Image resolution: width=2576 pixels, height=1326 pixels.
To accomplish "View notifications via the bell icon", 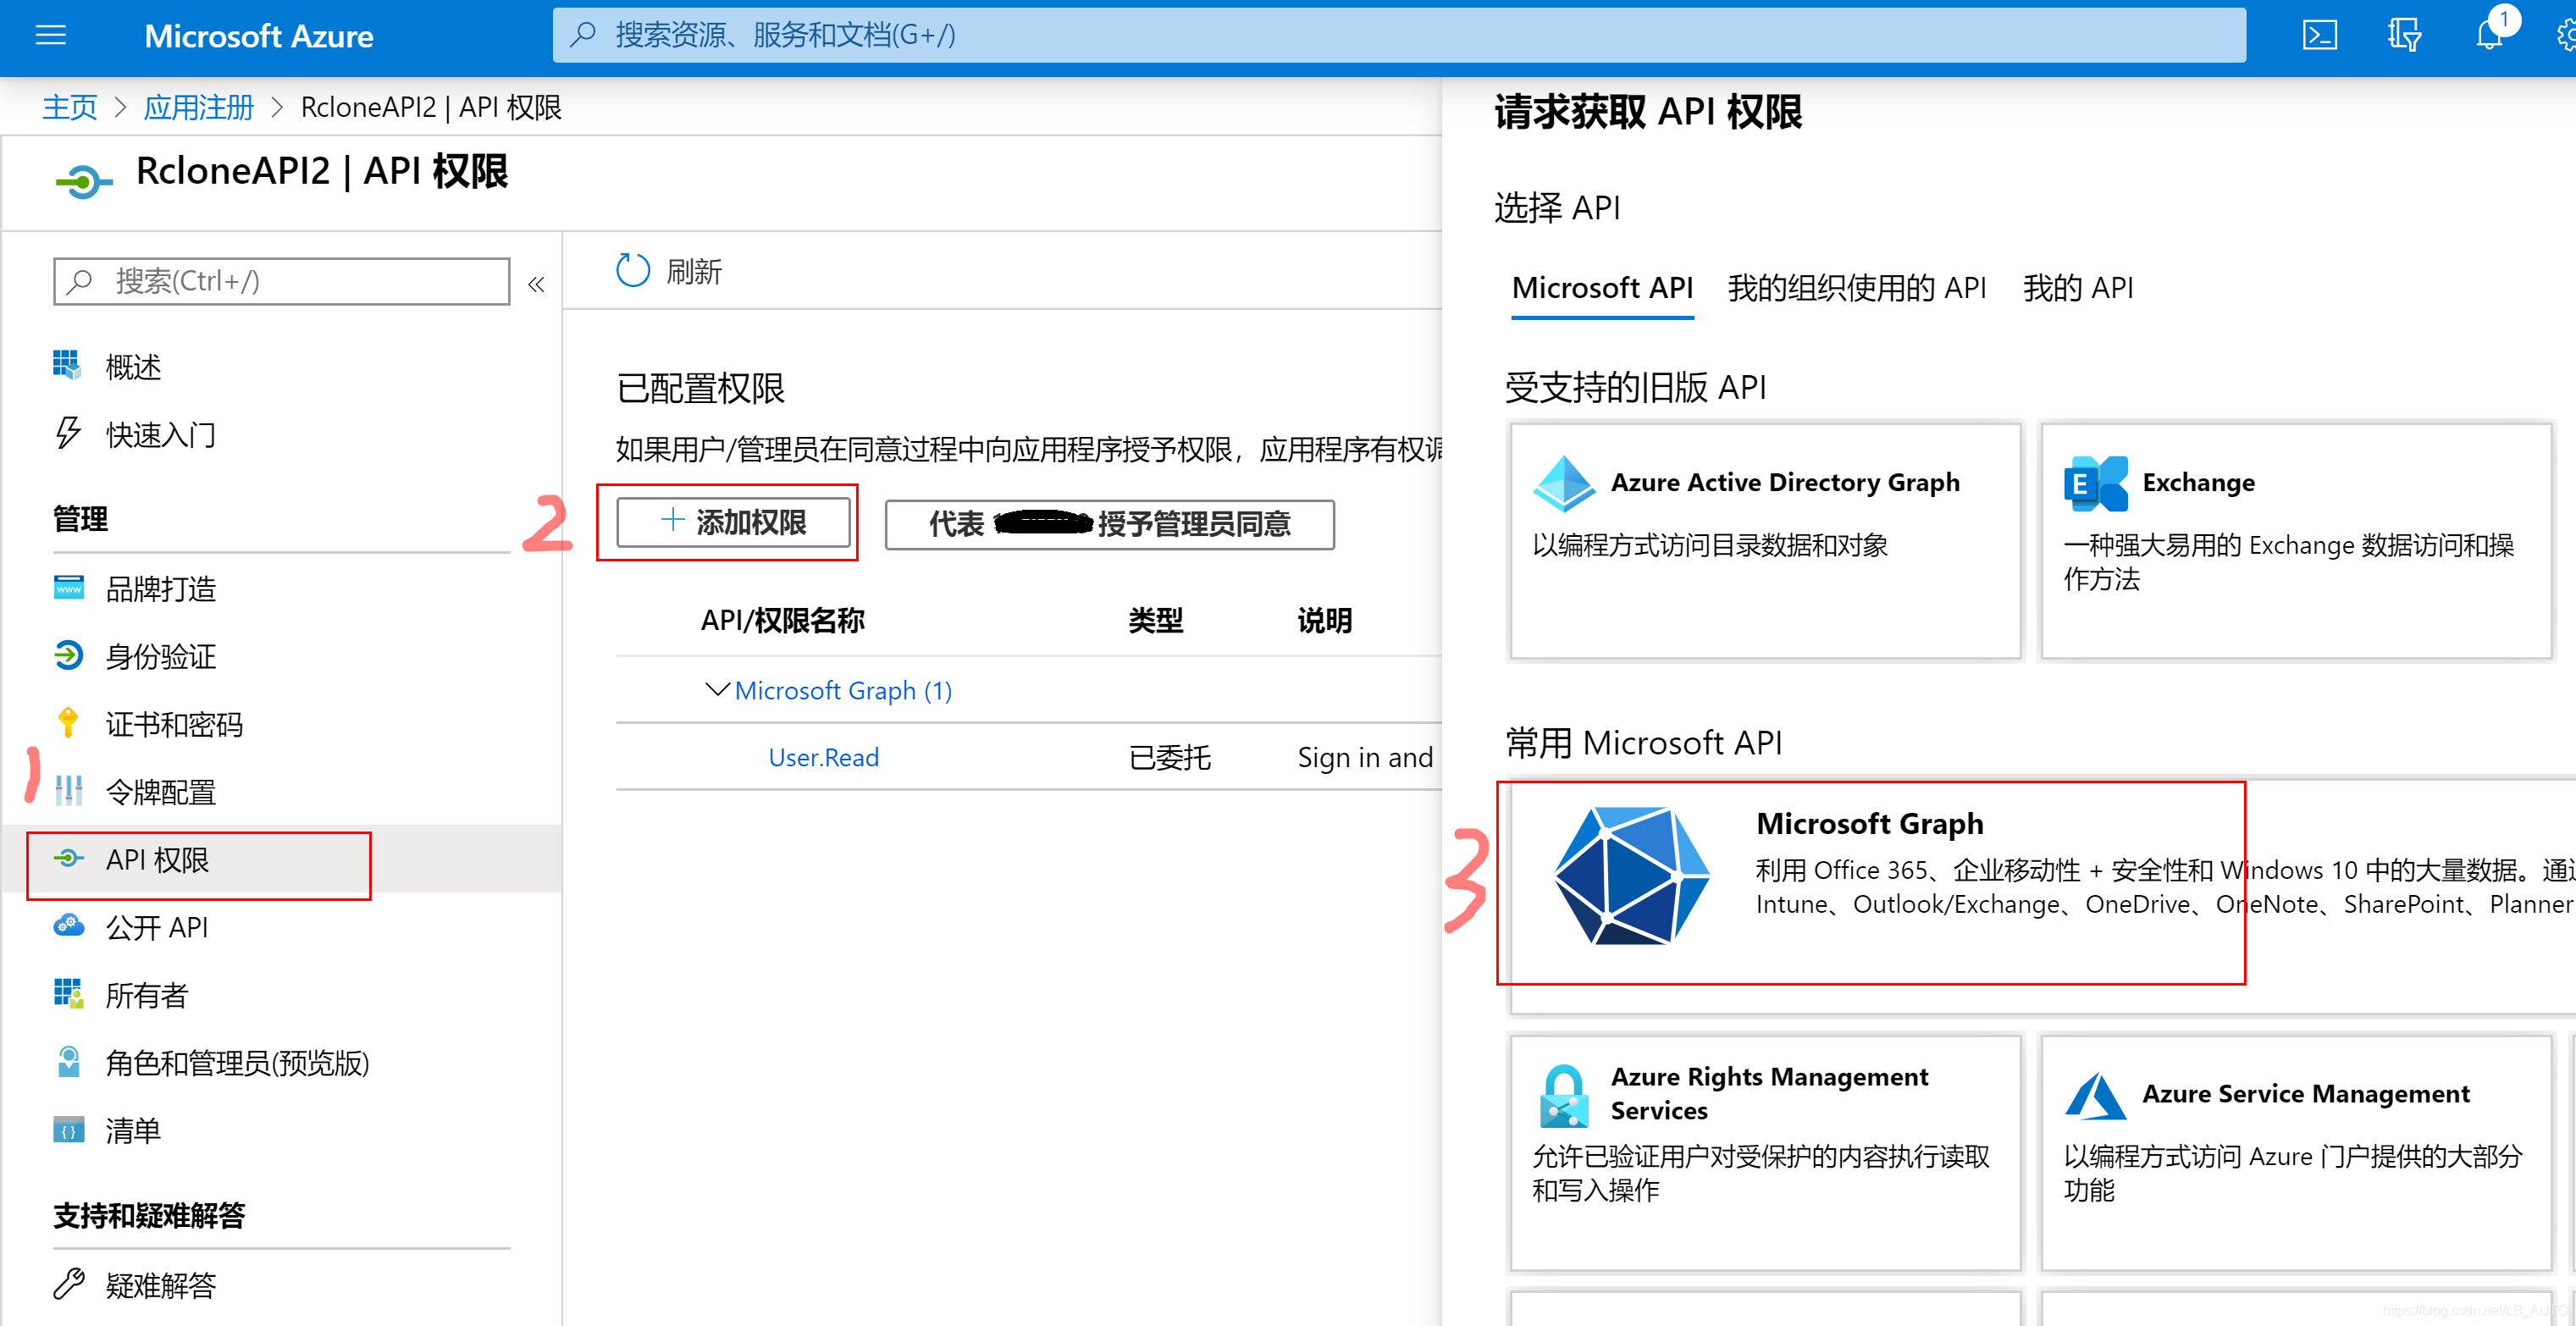I will (2489, 35).
